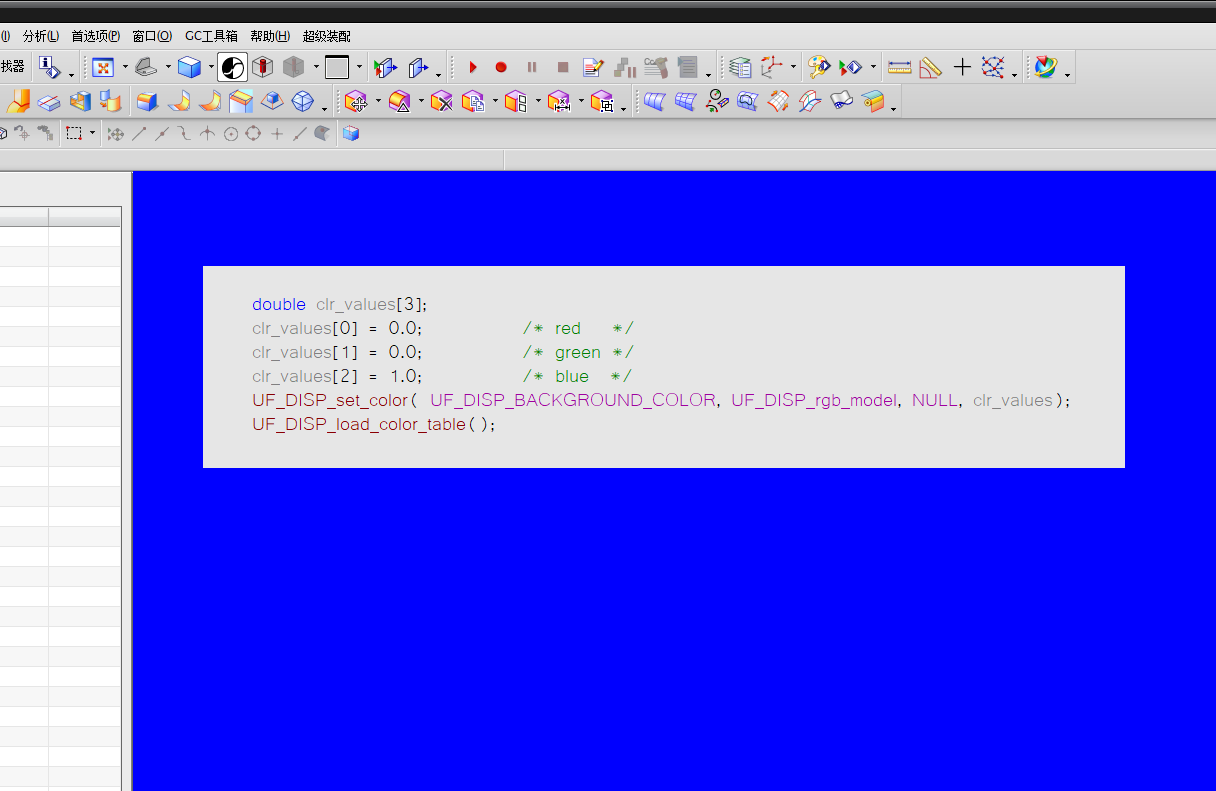Expand the WCS orientation dropdown arrow
The height and width of the screenshot is (791, 1216).
pyautogui.click(x=793, y=68)
